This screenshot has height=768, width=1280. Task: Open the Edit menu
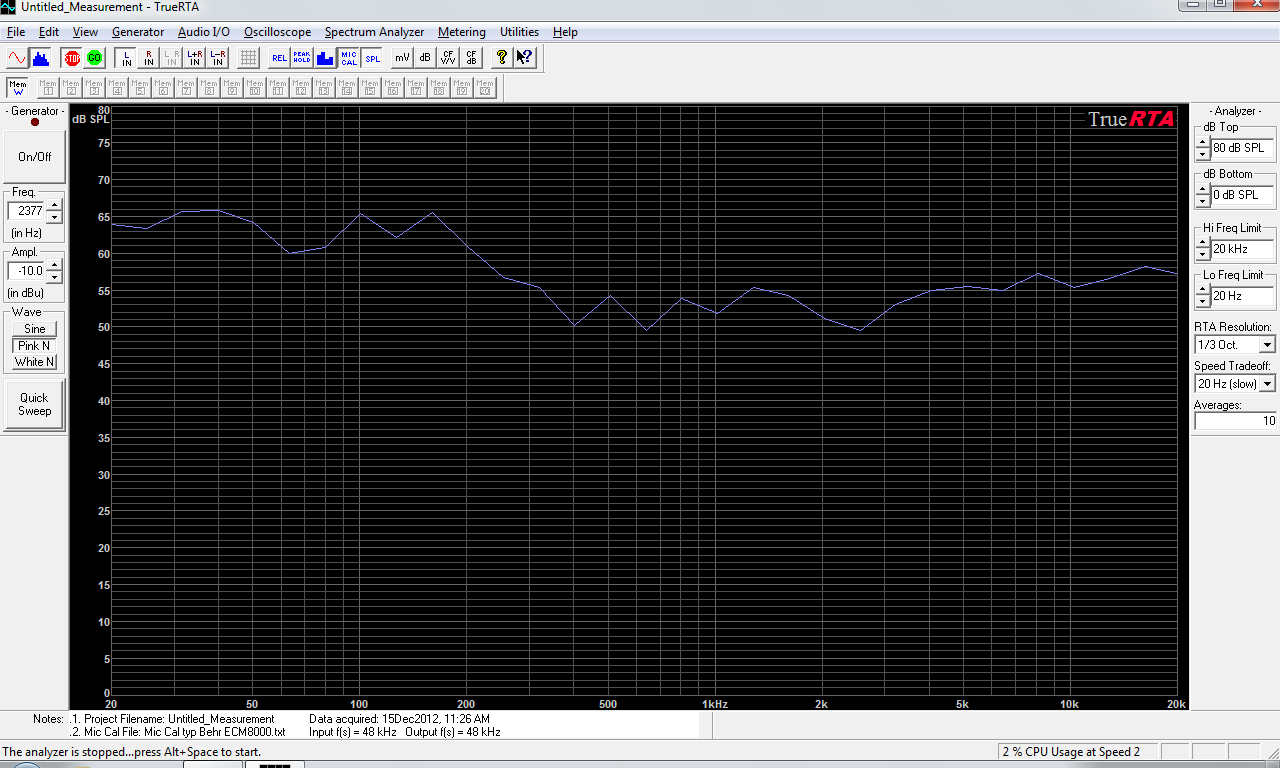click(49, 32)
